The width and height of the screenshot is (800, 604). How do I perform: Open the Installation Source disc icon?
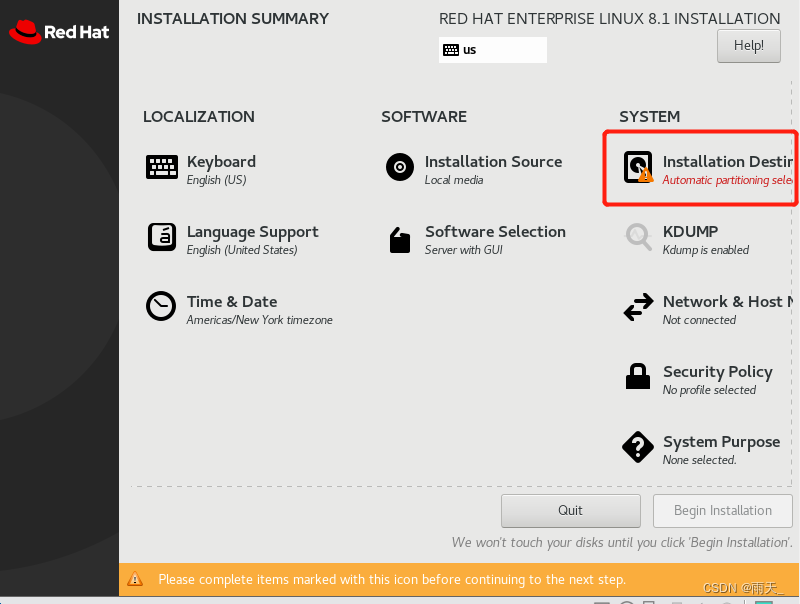coord(400,167)
